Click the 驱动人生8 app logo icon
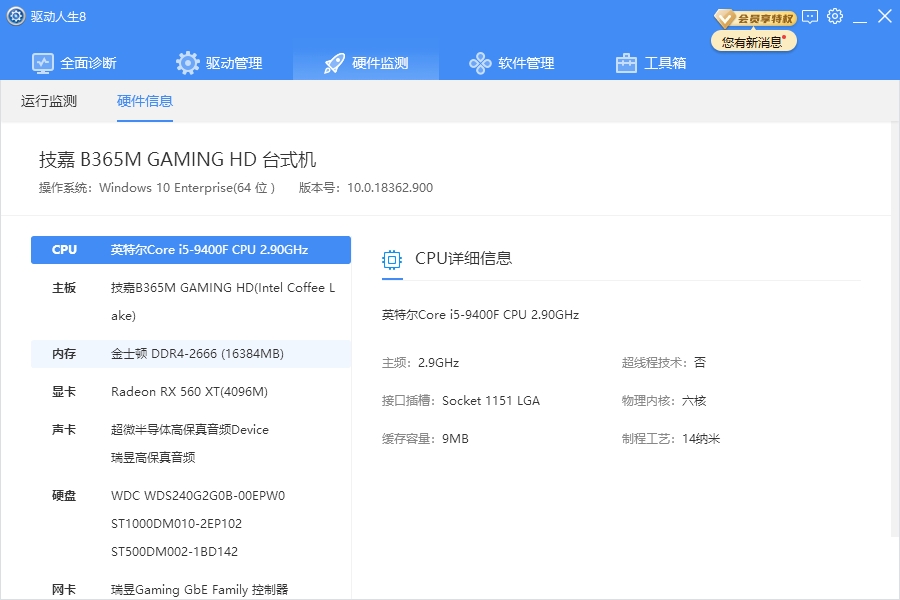This screenshot has height=600, width=900. (16, 16)
